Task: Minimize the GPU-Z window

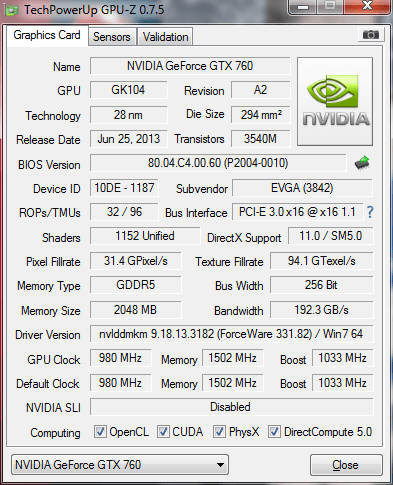Action: coord(303,7)
